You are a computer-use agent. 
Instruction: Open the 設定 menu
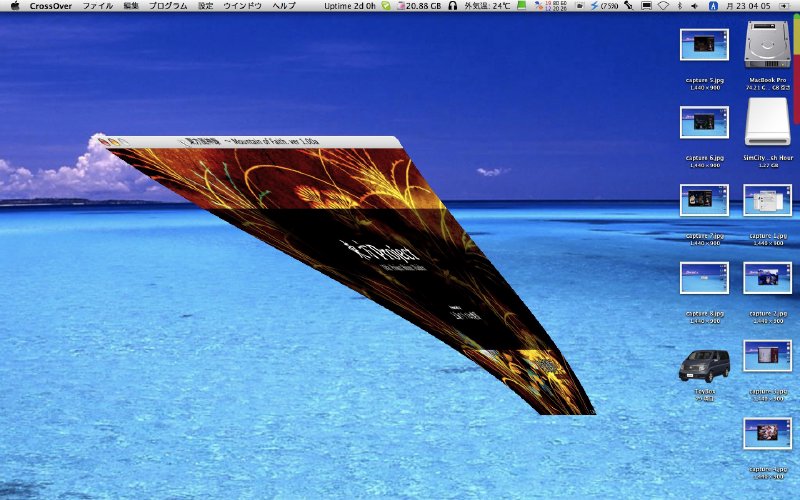coord(205,6)
